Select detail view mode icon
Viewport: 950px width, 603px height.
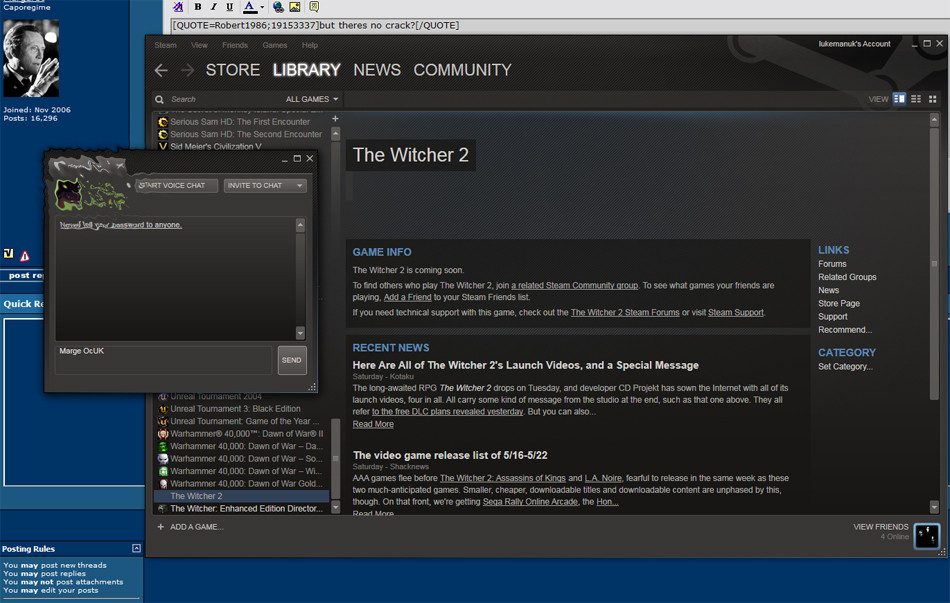(899, 99)
